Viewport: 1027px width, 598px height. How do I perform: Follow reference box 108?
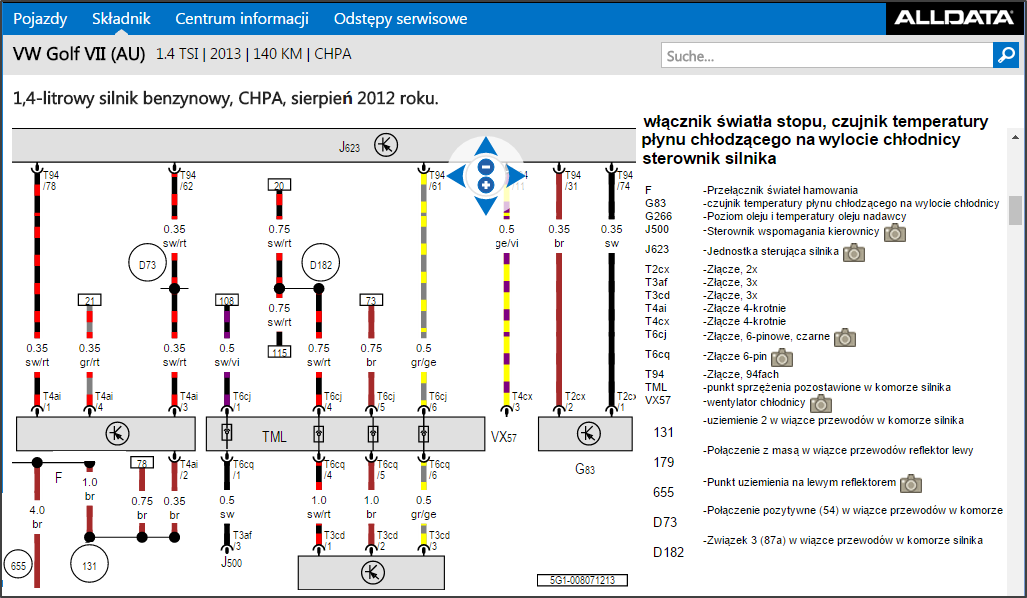click(x=227, y=300)
